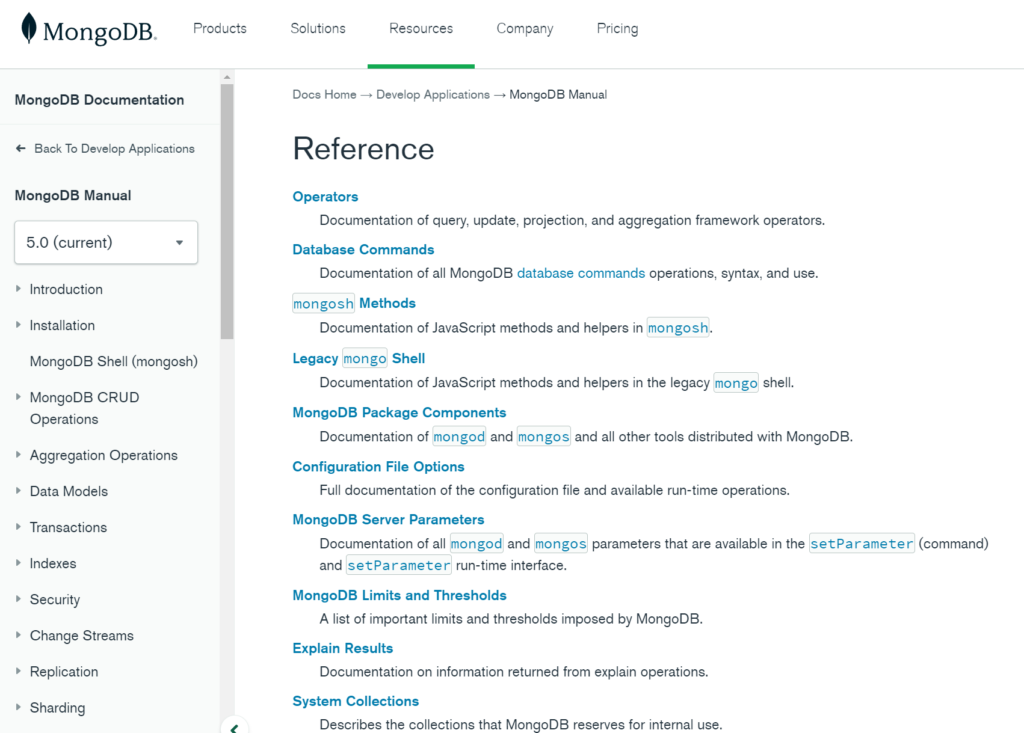Select the Resources menu item

[x=421, y=28]
